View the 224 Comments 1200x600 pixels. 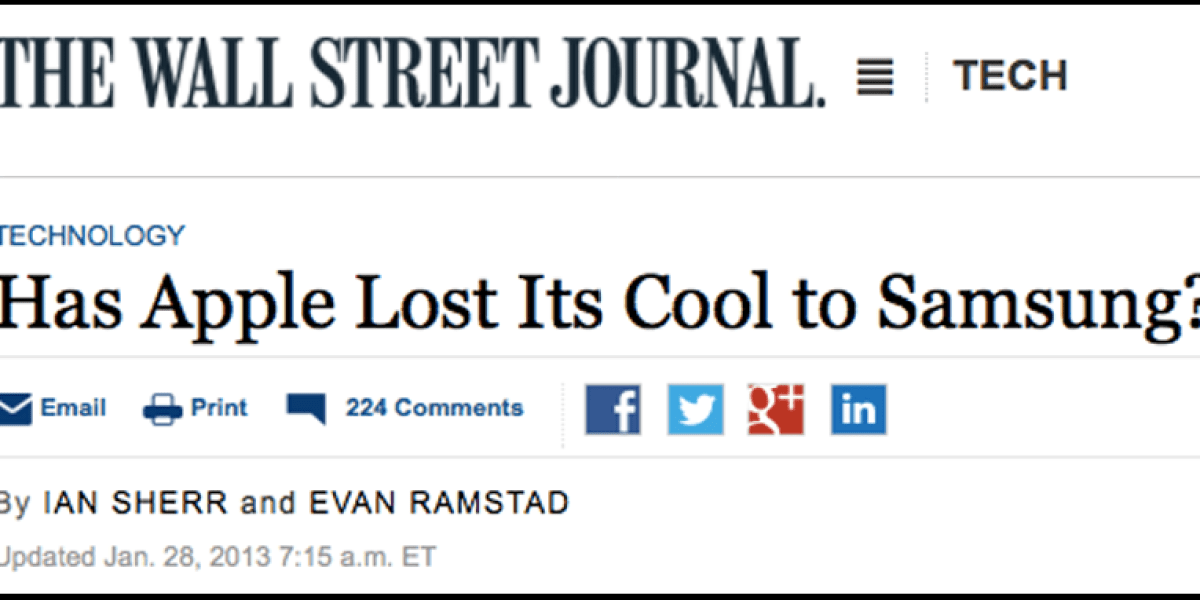tap(434, 408)
